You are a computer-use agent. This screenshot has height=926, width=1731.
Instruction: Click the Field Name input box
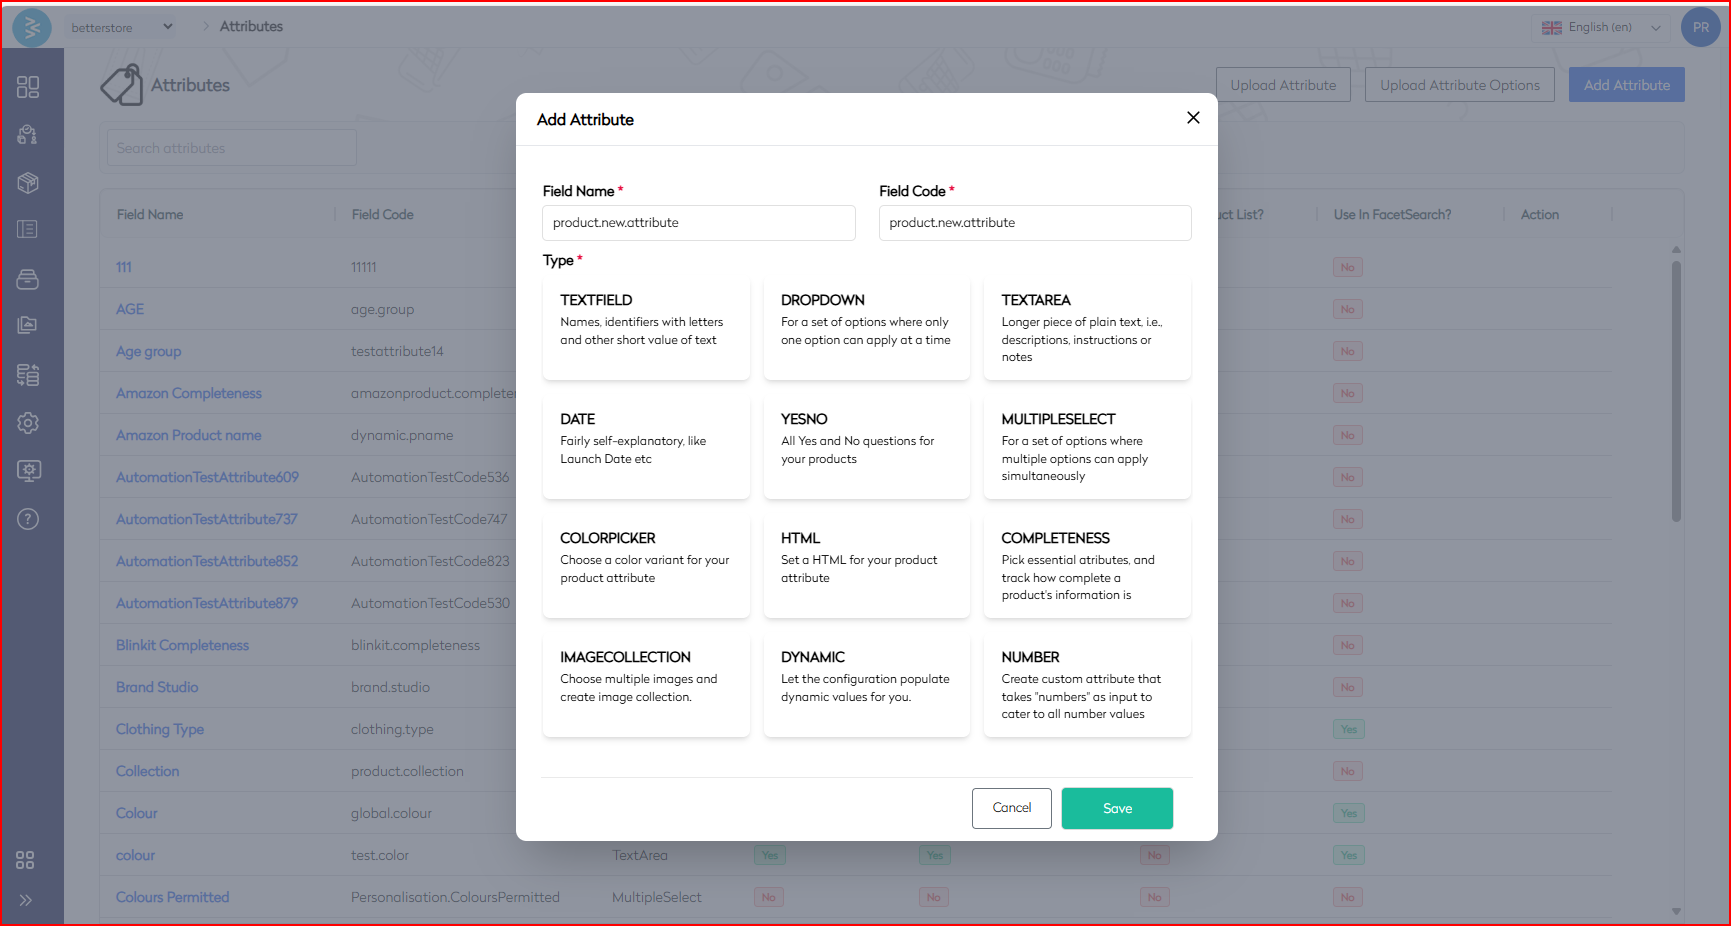pos(698,223)
